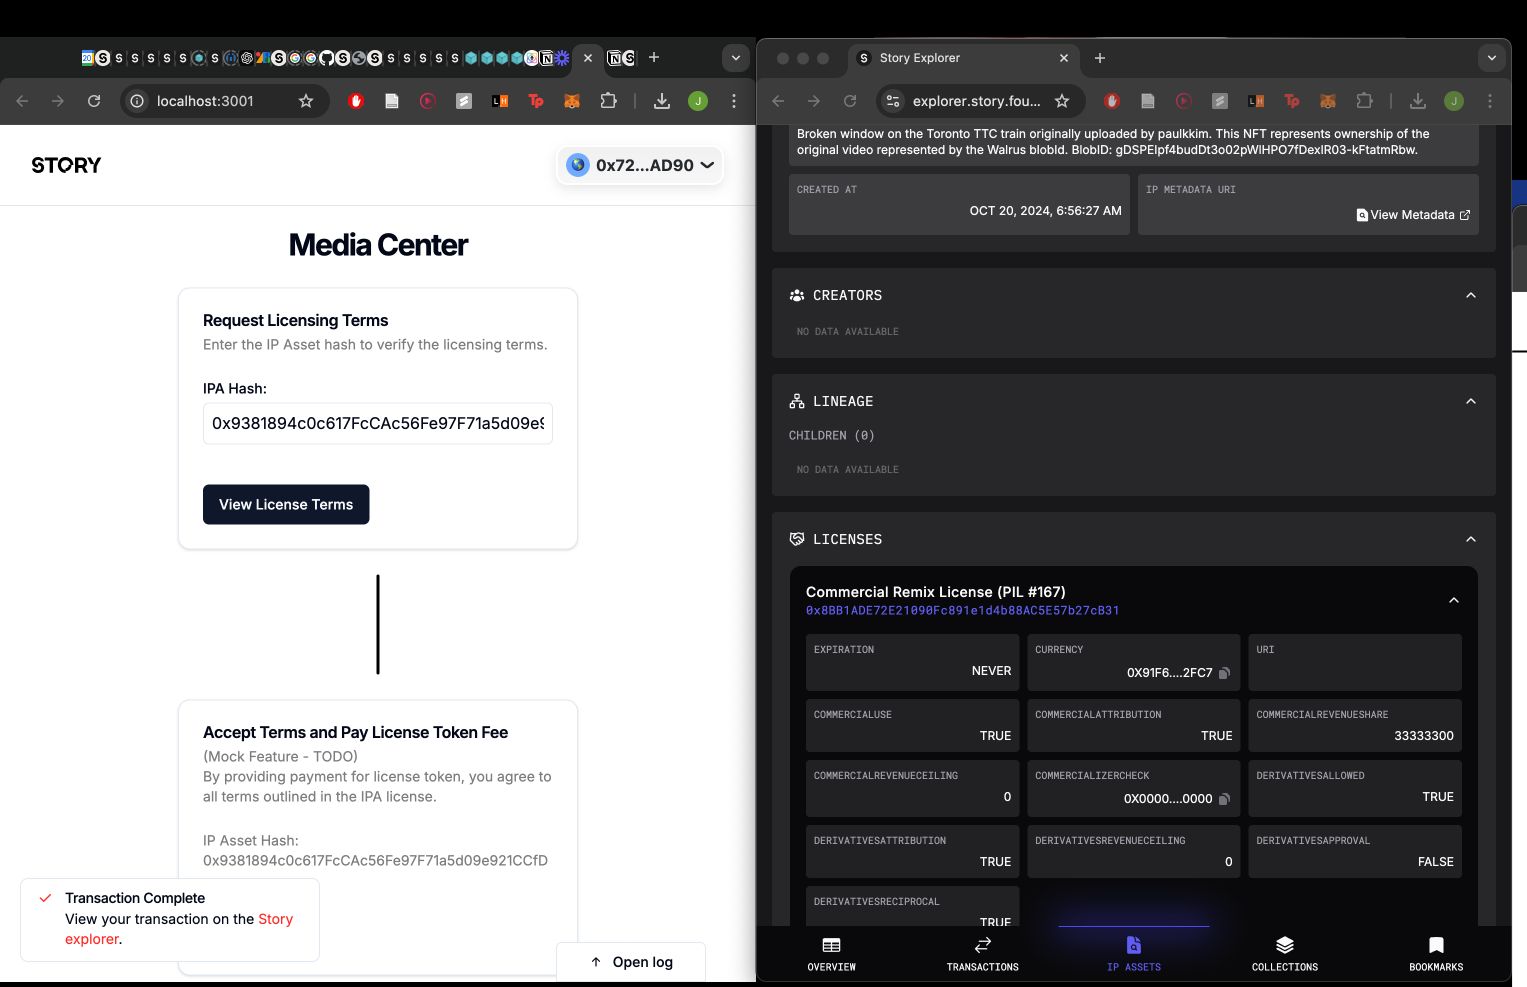
Task: Bookmark Story Explorer page with star
Action: (1062, 101)
